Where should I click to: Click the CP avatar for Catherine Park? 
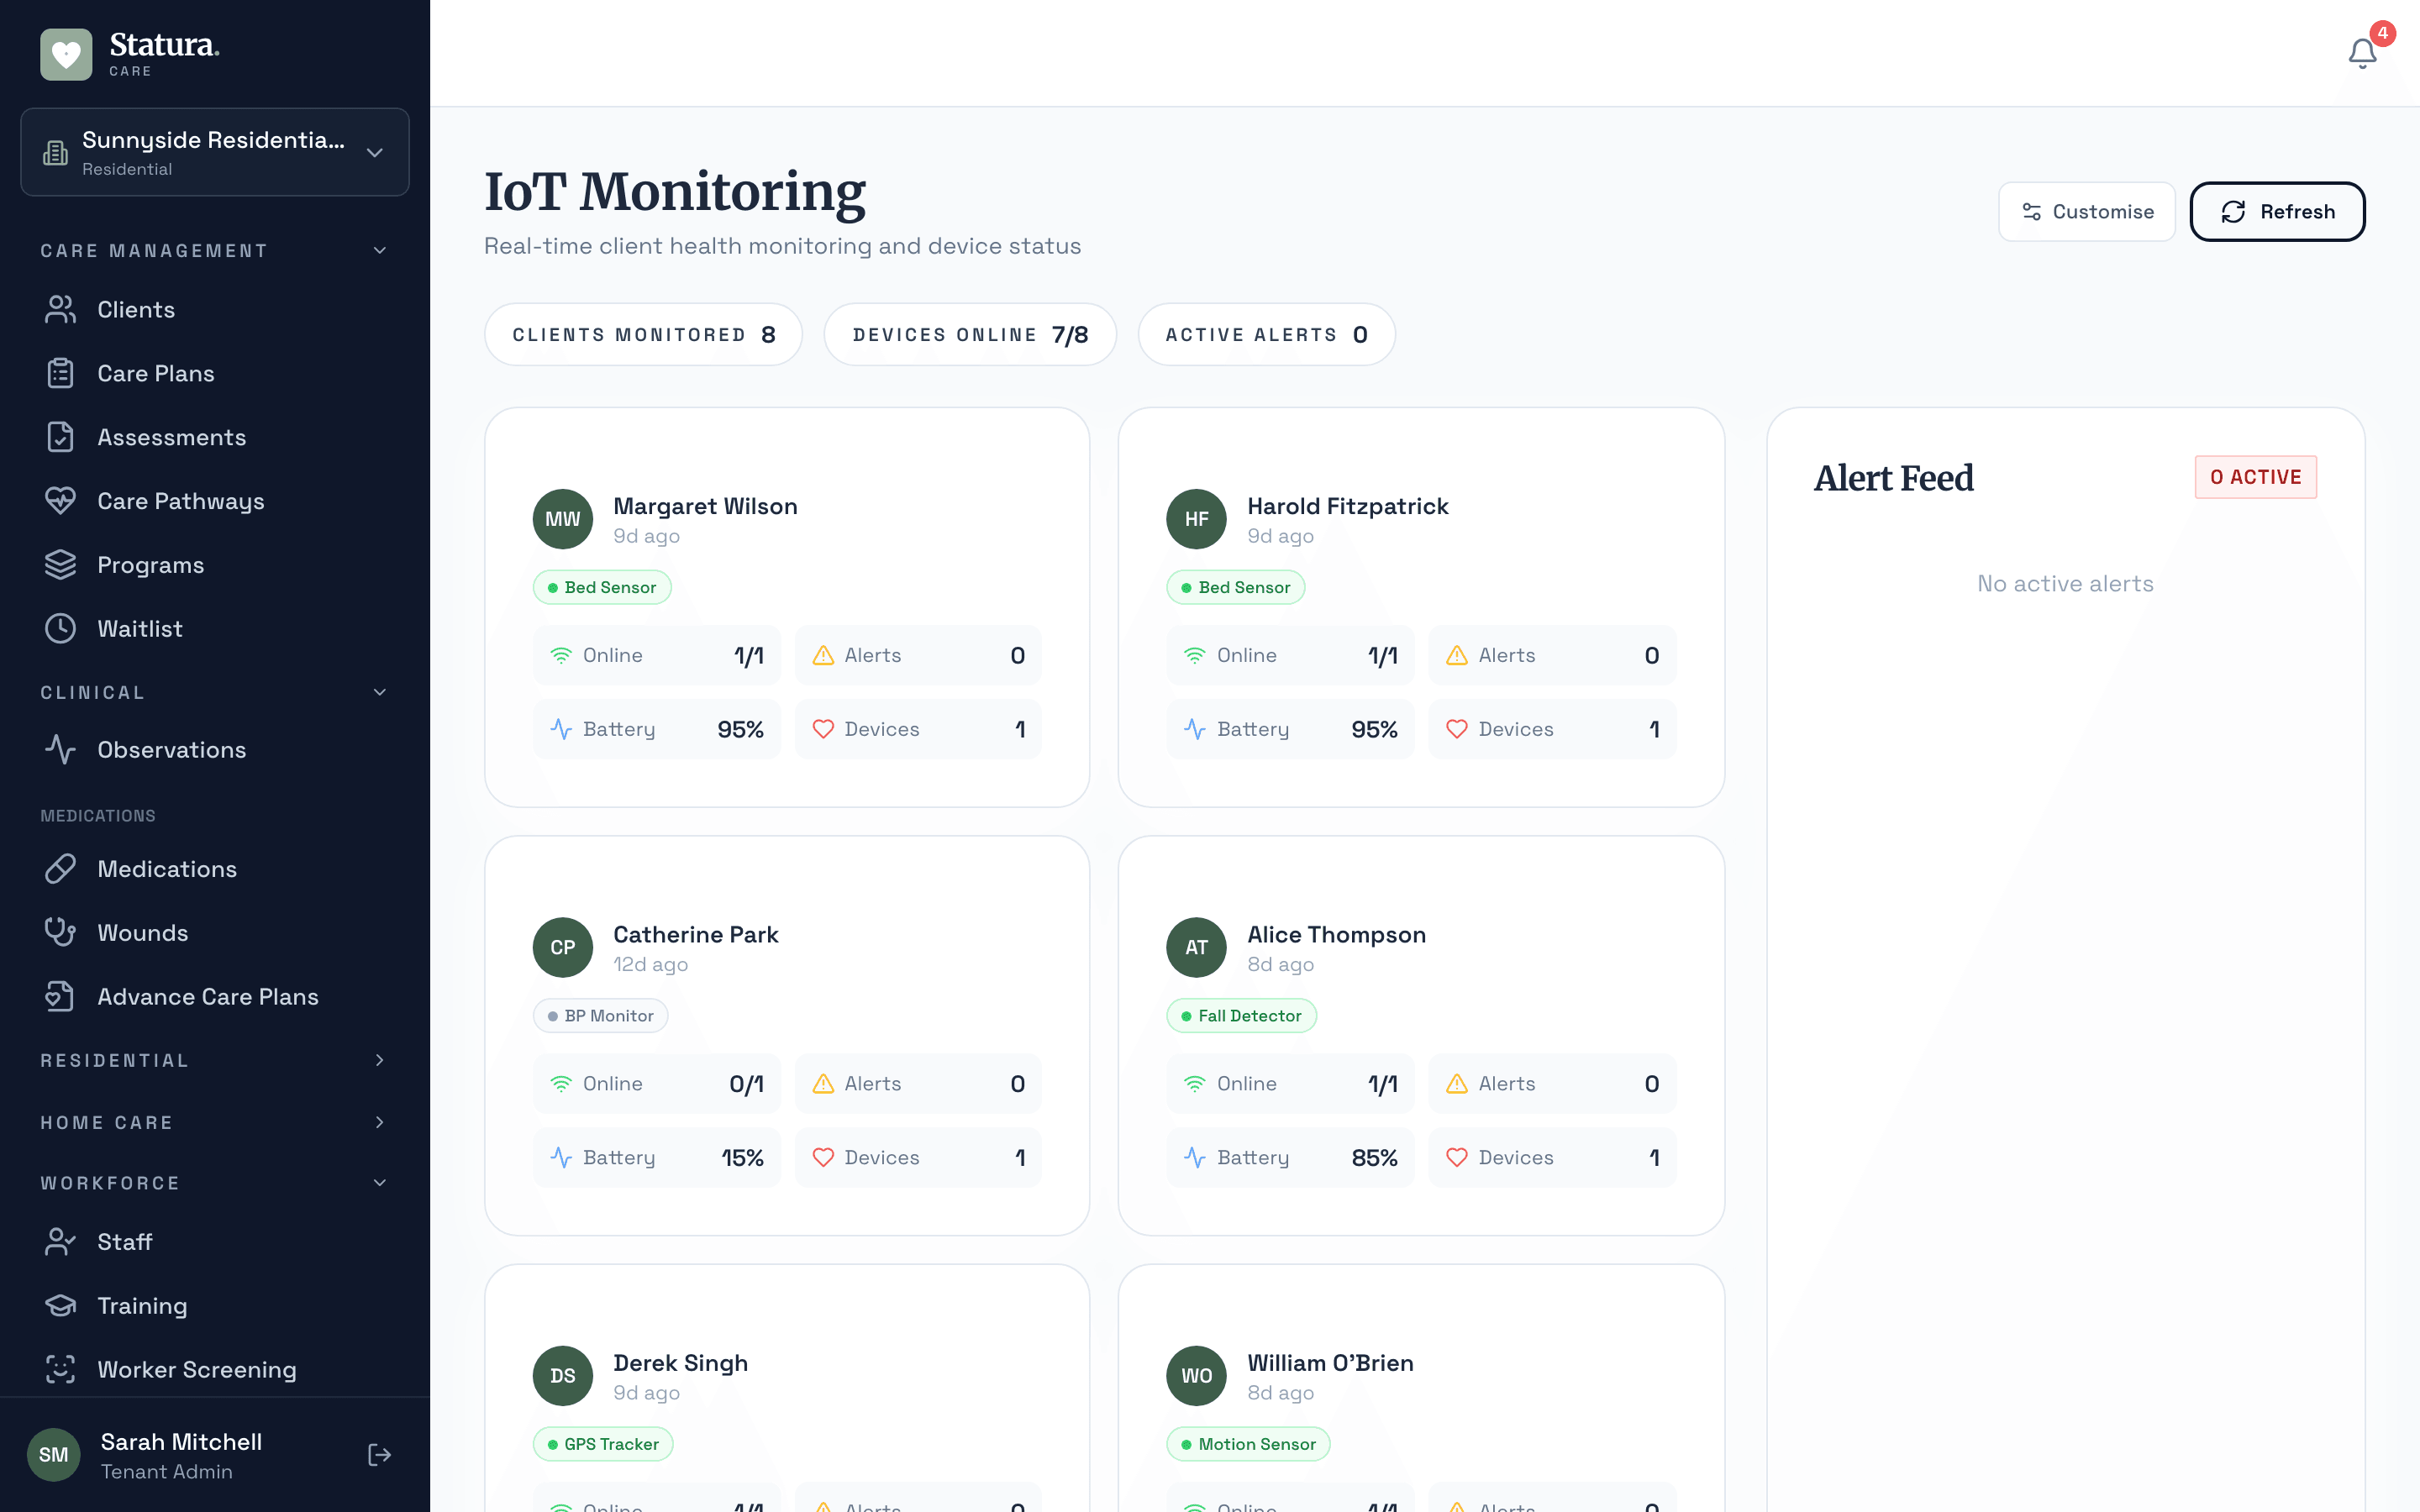563,947
